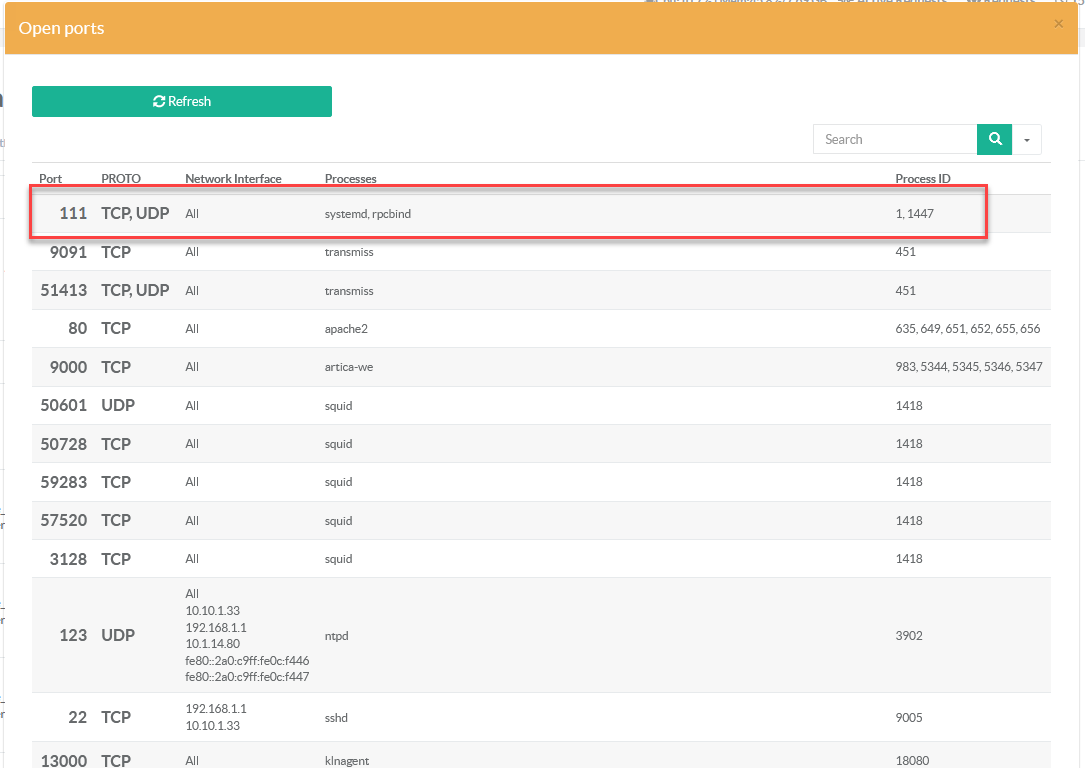The image size is (1085, 768).
Task: Select the port 3128 squid row
Action: (x=540, y=559)
